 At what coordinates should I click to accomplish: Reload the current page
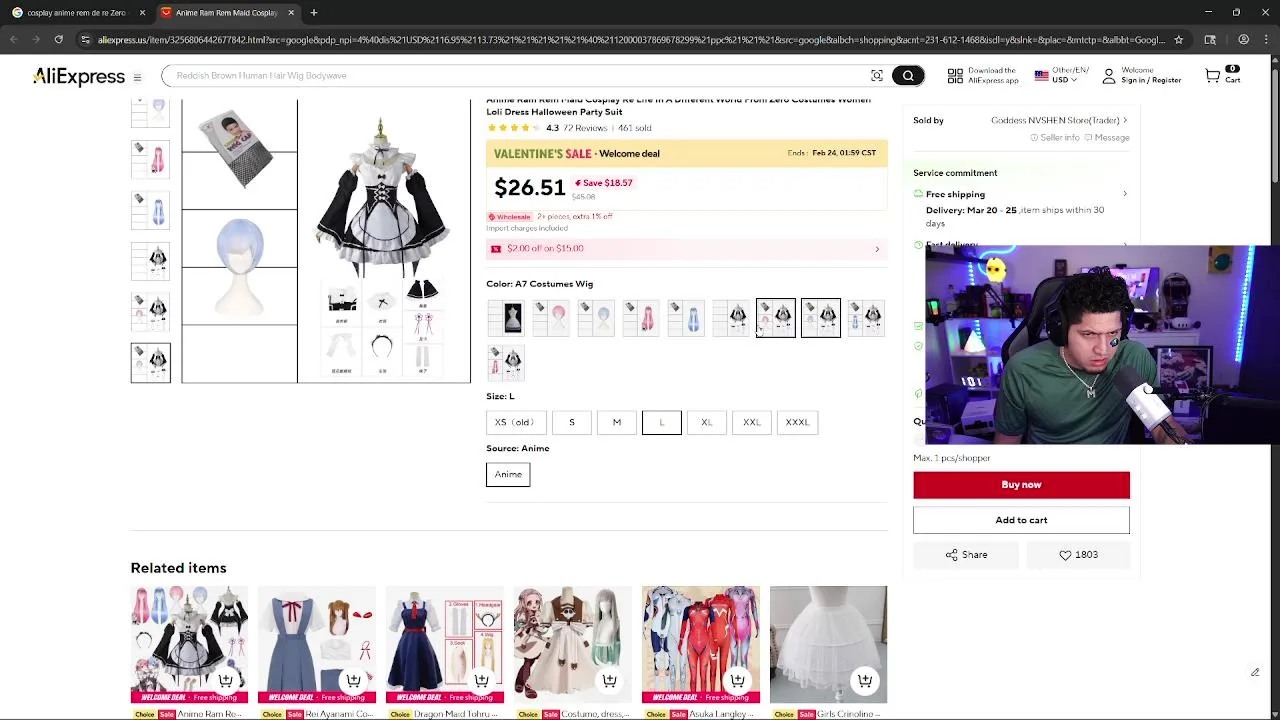point(58,40)
